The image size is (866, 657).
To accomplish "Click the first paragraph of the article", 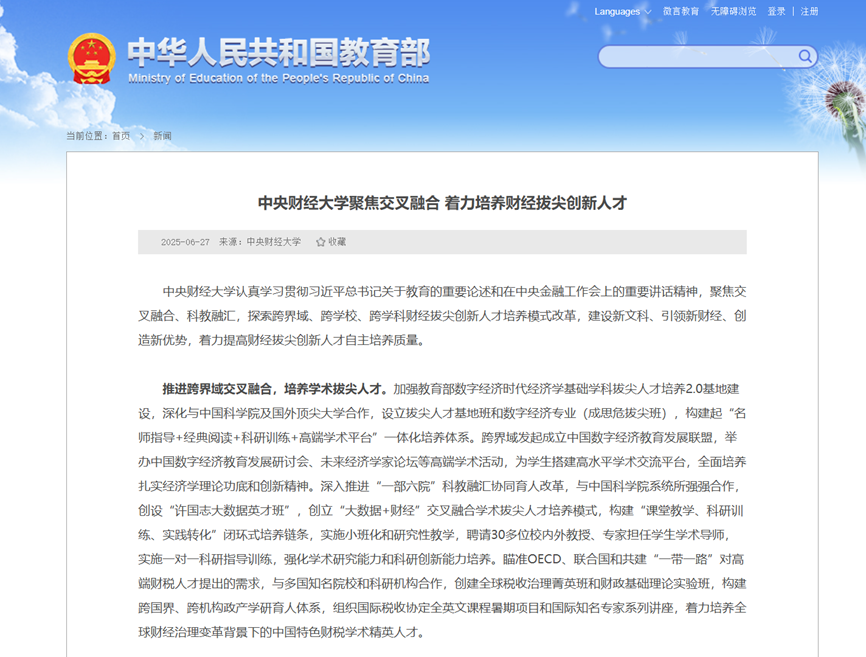I will click(442, 315).
